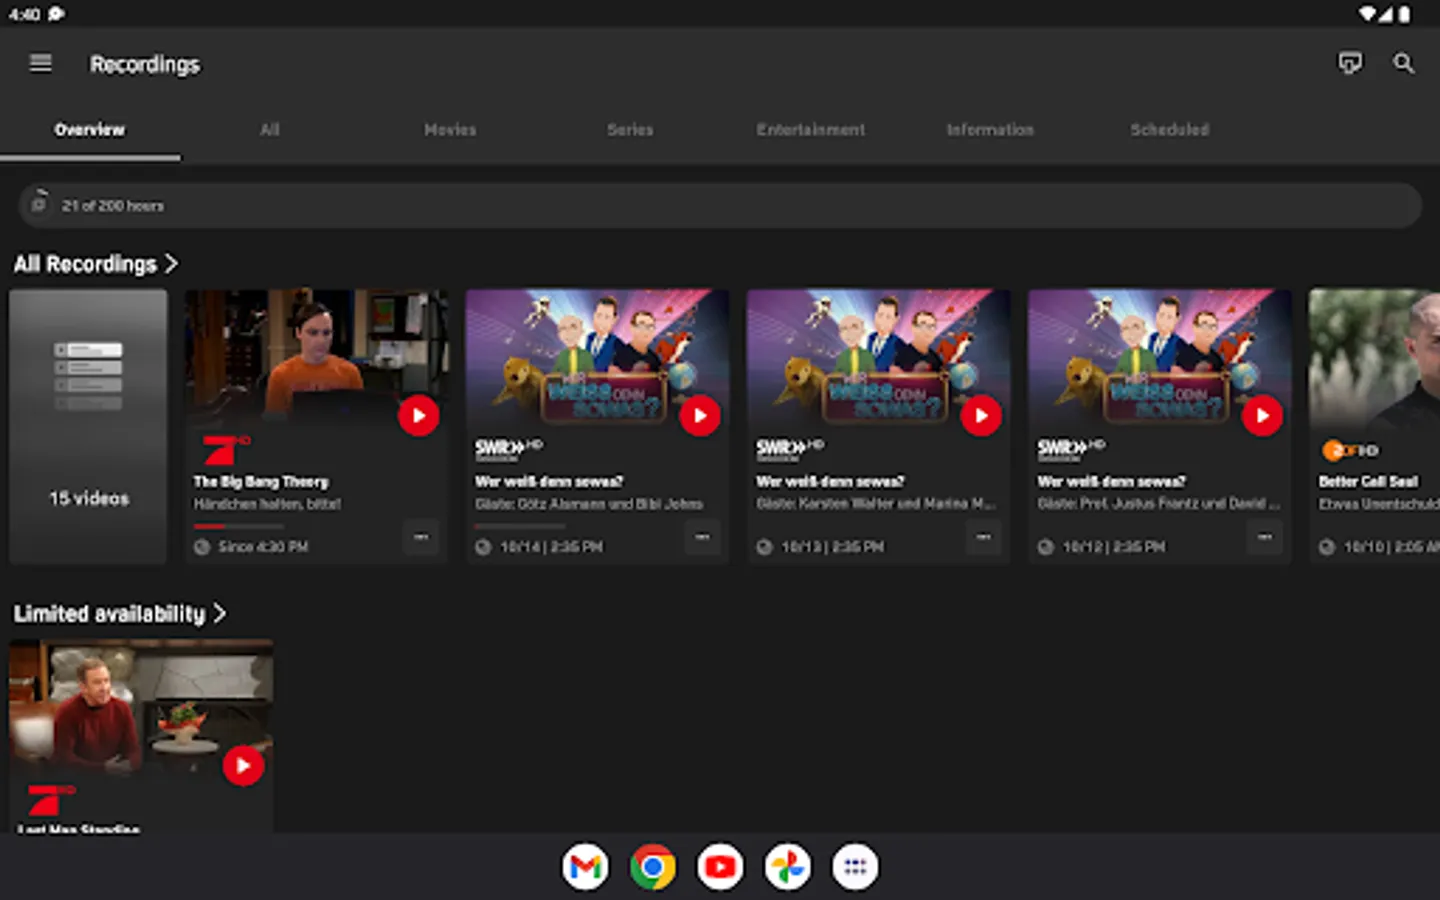Click the ProSieben logo on Last Man Standing card
The image size is (1440, 900).
(49, 800)
